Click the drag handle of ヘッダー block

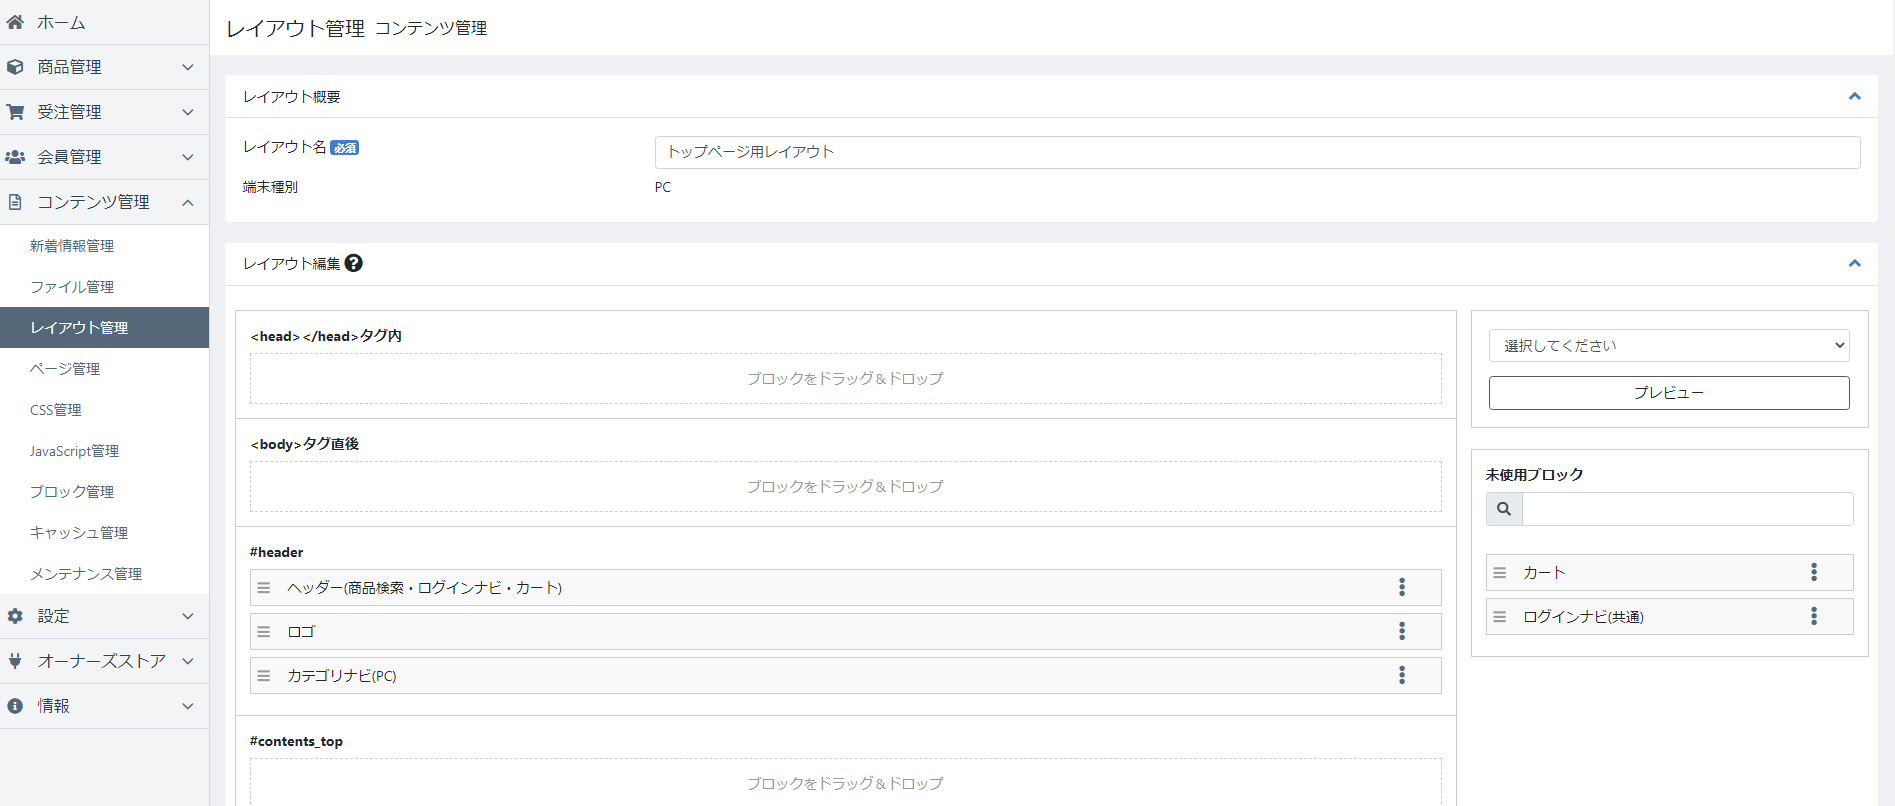point(264,588)
